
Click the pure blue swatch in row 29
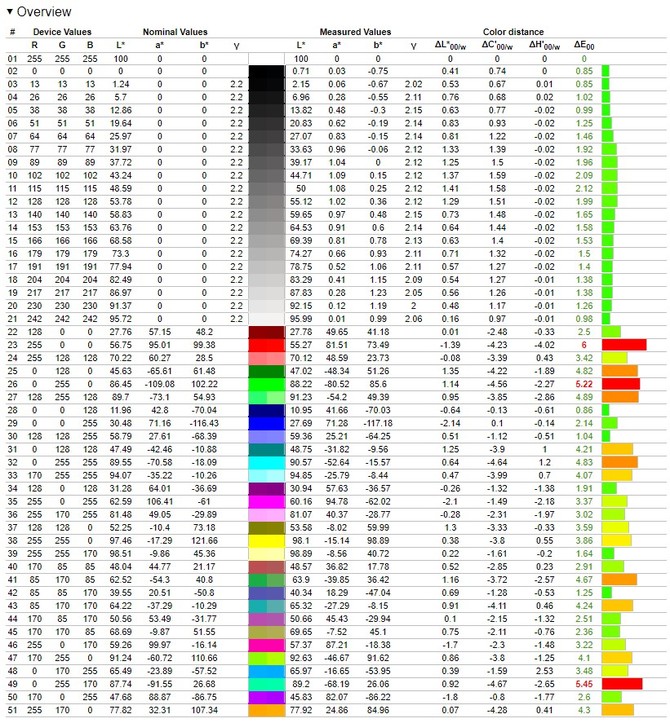pos(267,423)
